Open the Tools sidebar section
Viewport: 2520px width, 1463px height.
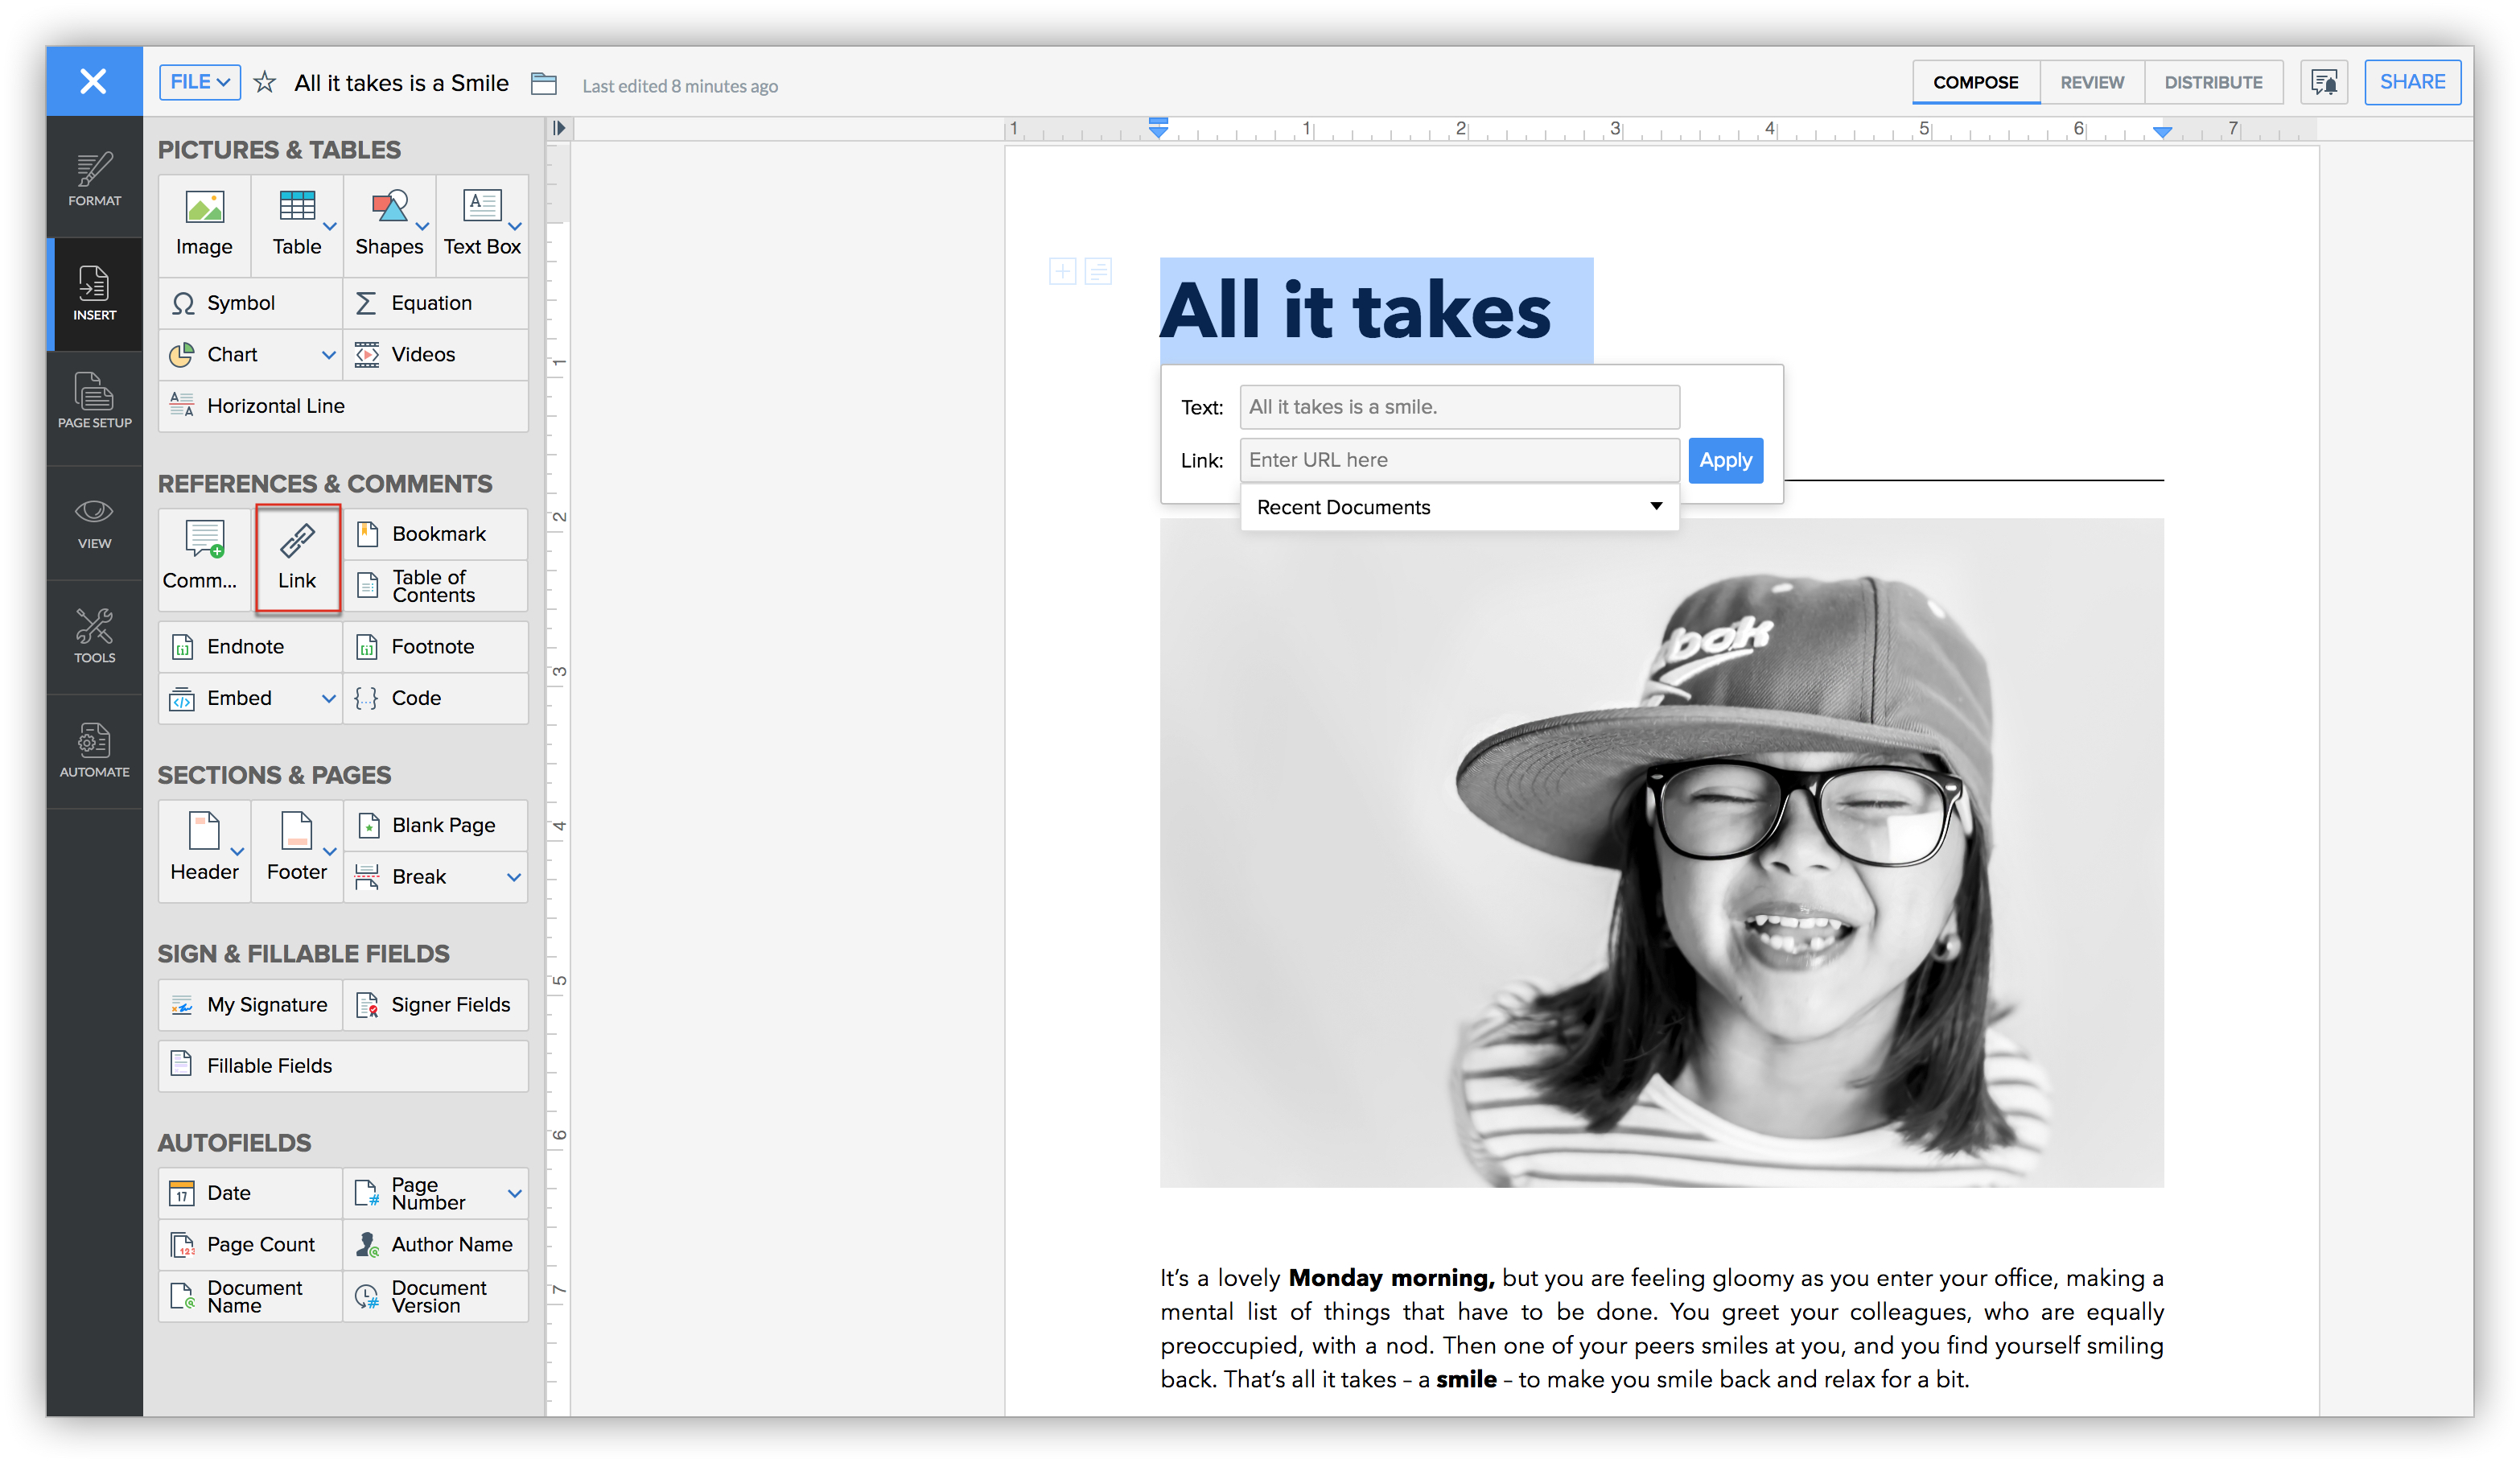(94, 636)
